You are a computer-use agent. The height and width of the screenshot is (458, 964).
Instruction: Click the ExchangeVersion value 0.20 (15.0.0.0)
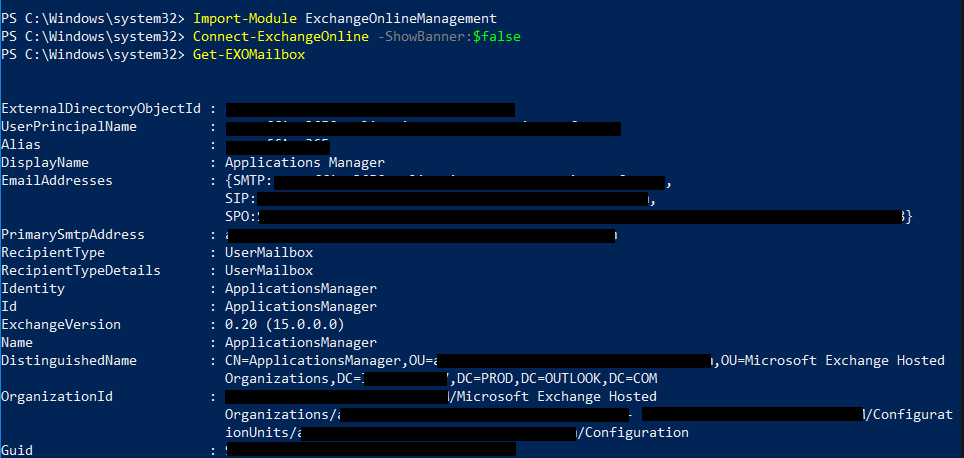(x=284, y=325)
